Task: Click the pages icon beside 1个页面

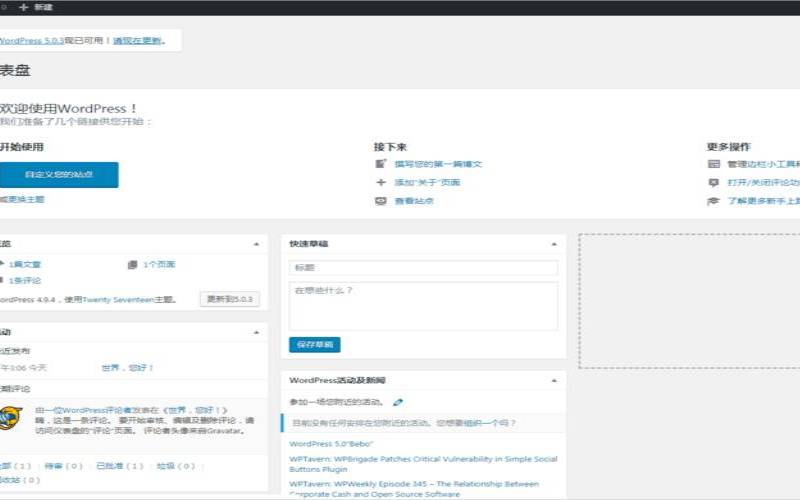Action: pyautogui.click(x=133, y=264)
